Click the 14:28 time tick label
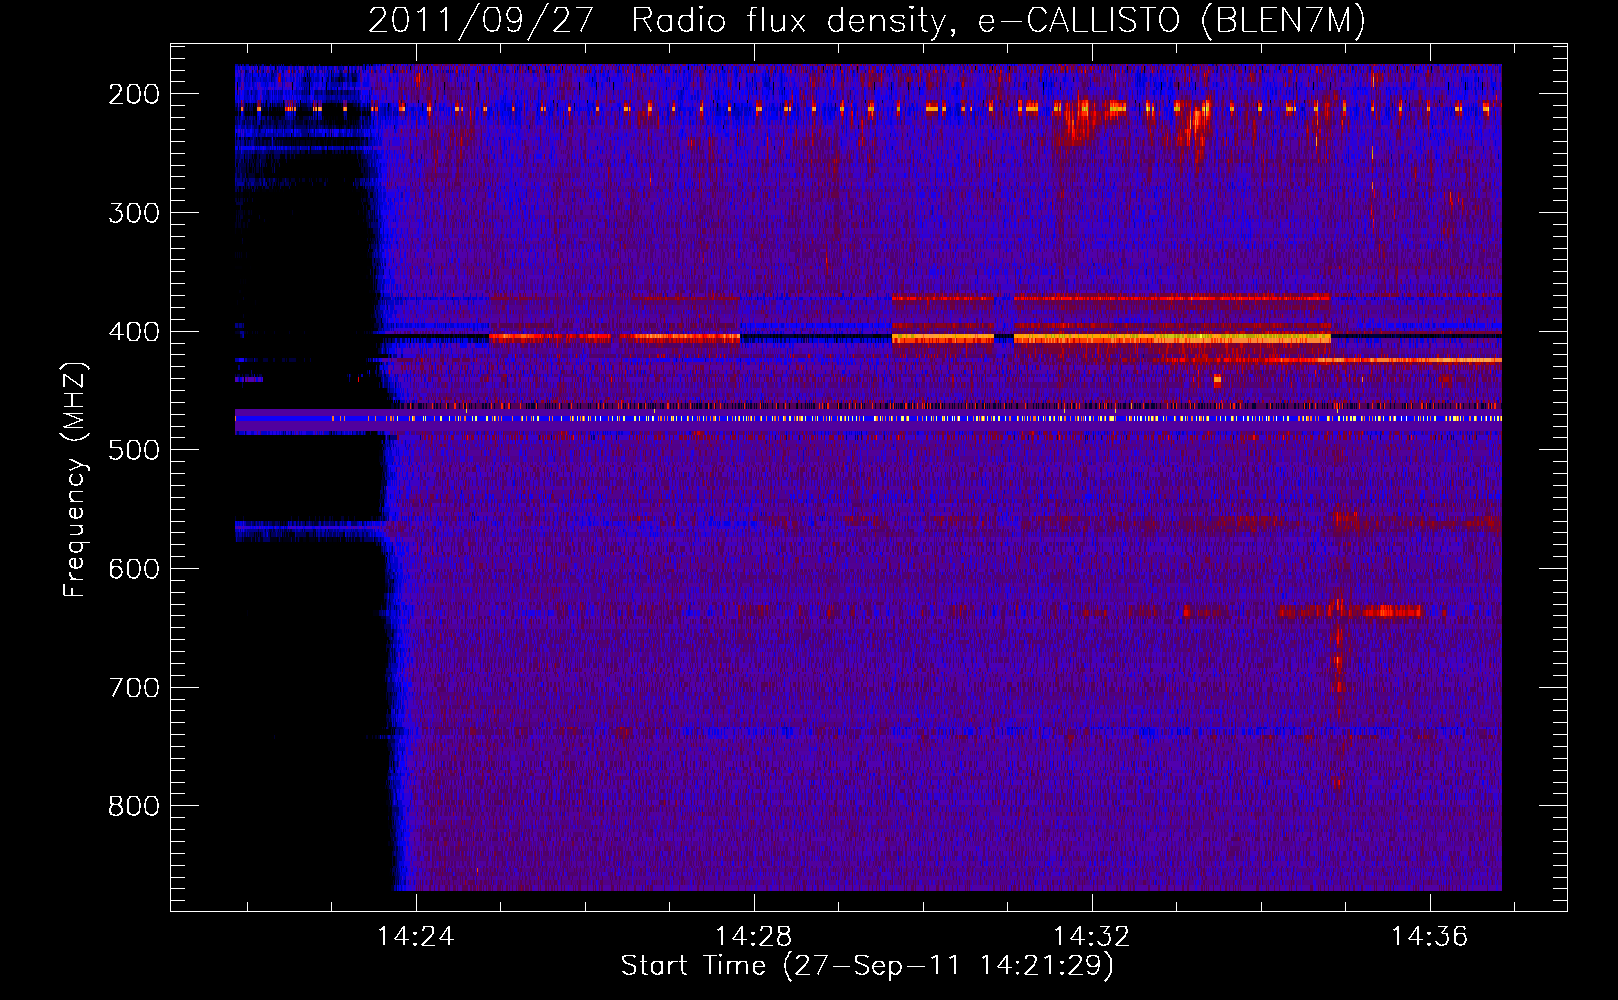Screen dimensions: 1618x1000 753,936
